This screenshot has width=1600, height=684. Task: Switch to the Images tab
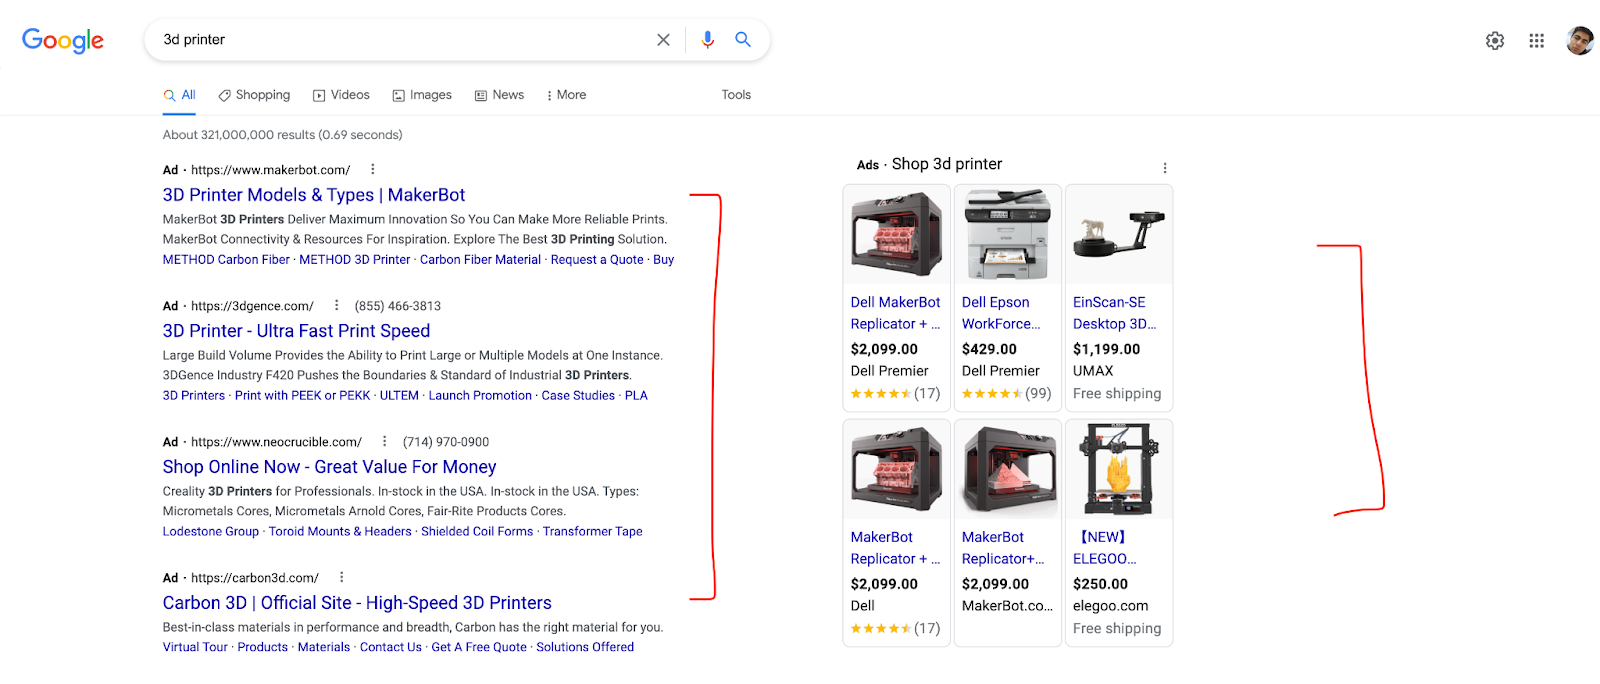422,95
